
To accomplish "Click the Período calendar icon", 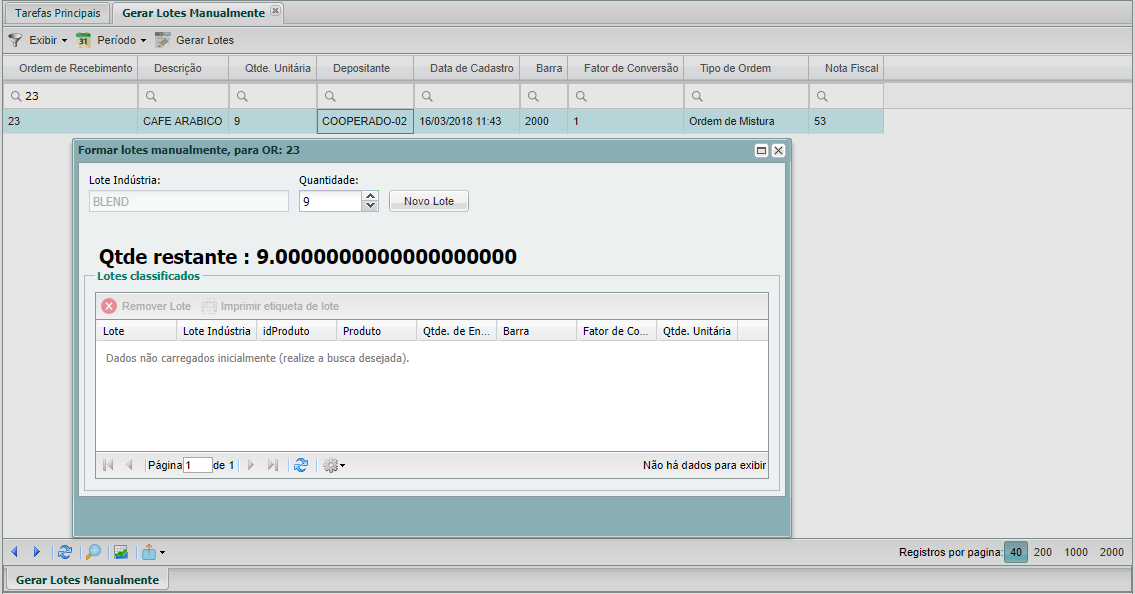I will tap(83, 40).
